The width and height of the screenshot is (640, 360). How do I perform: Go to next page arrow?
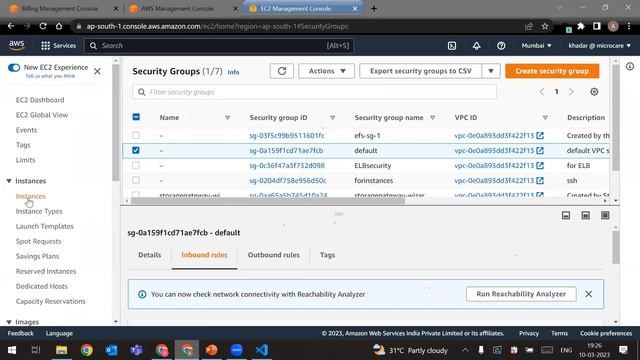(571, 92)
